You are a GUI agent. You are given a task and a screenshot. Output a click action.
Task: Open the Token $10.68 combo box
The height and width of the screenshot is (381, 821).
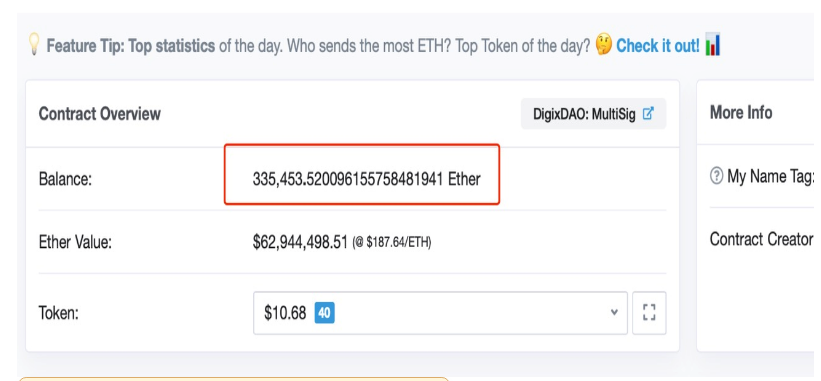440,313
